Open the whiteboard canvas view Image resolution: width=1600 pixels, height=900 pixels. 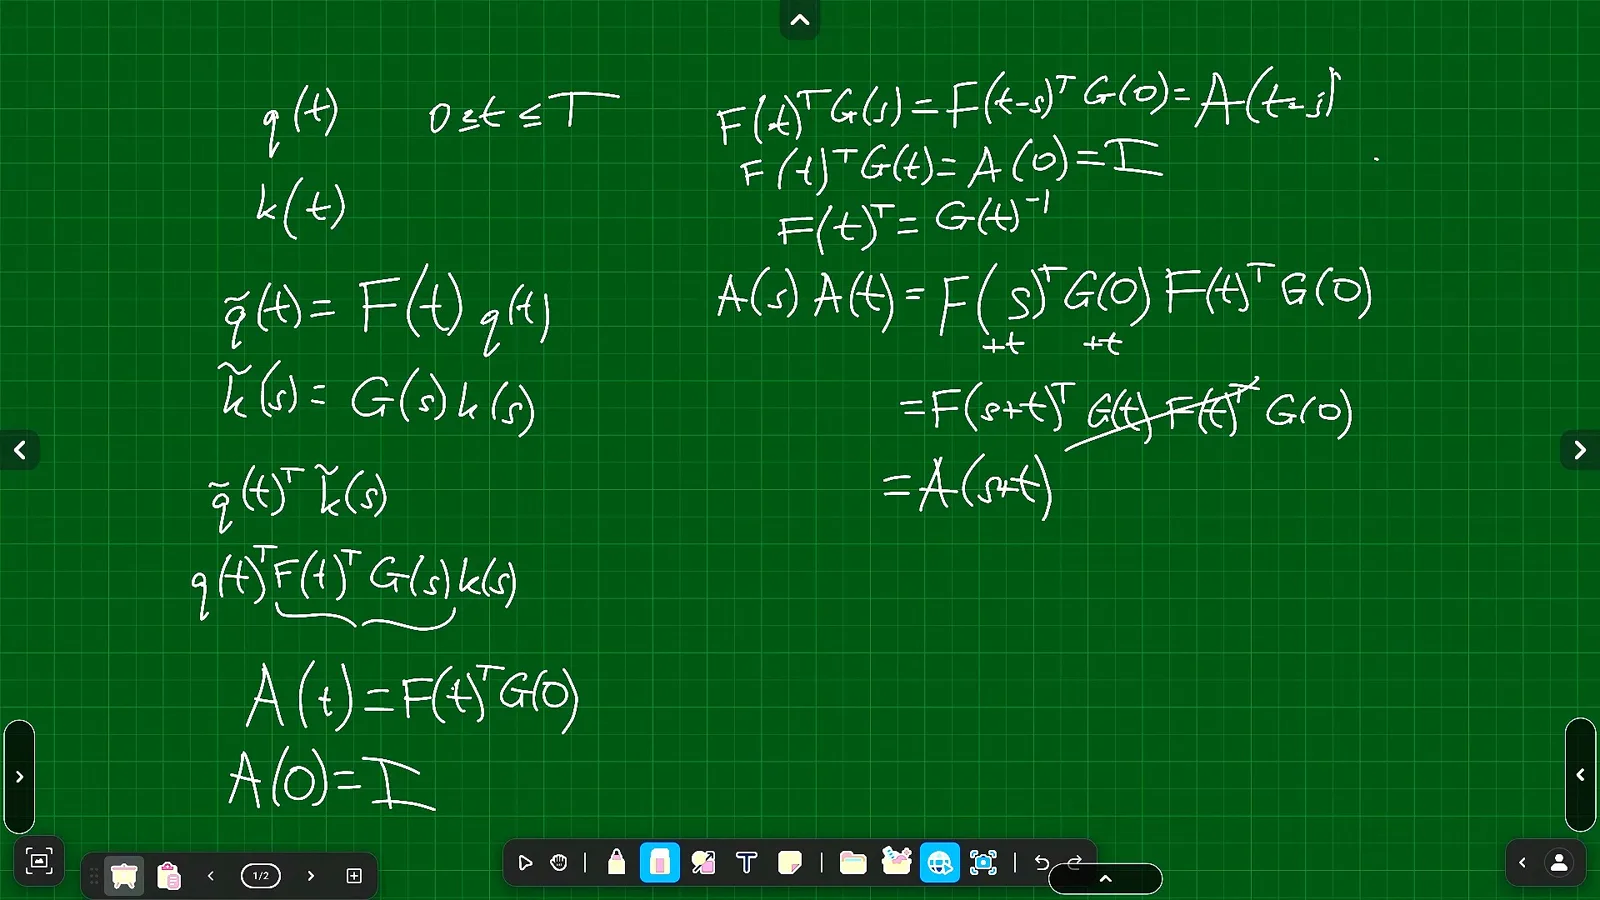click(x=124, y=876)
